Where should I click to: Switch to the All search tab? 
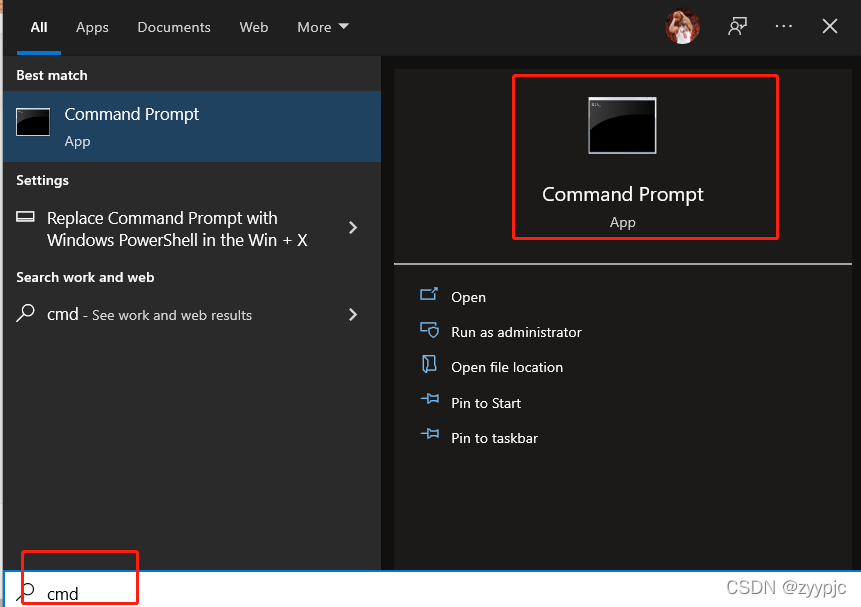coord(38,27)
